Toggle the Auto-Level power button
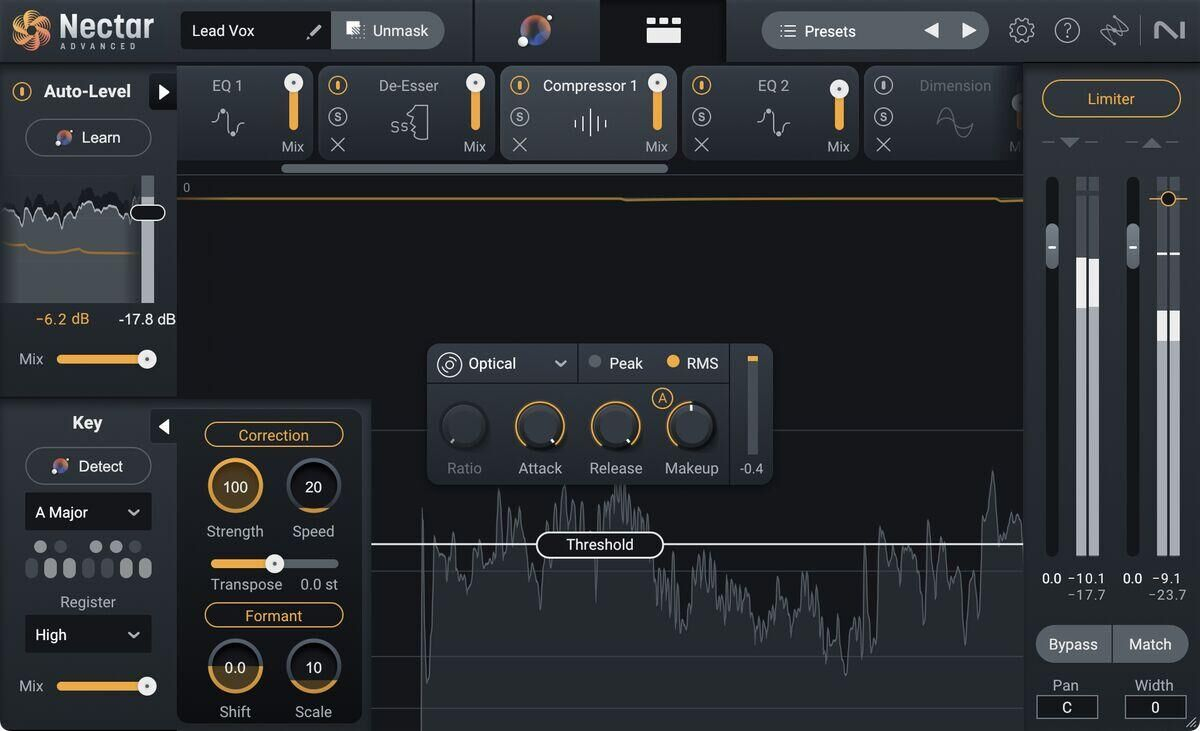 click(22, 92)
